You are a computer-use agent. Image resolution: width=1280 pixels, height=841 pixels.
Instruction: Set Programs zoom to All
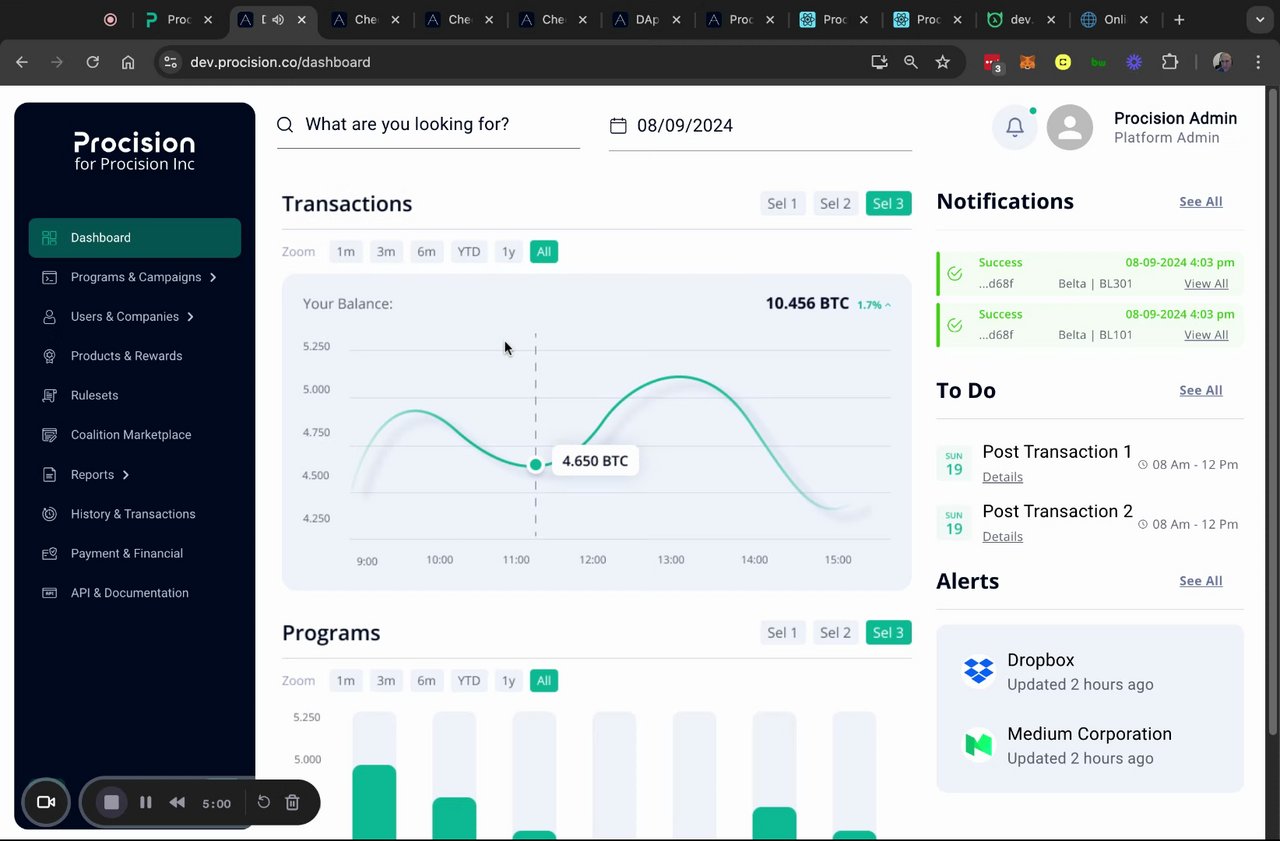[x=544, y=681]
